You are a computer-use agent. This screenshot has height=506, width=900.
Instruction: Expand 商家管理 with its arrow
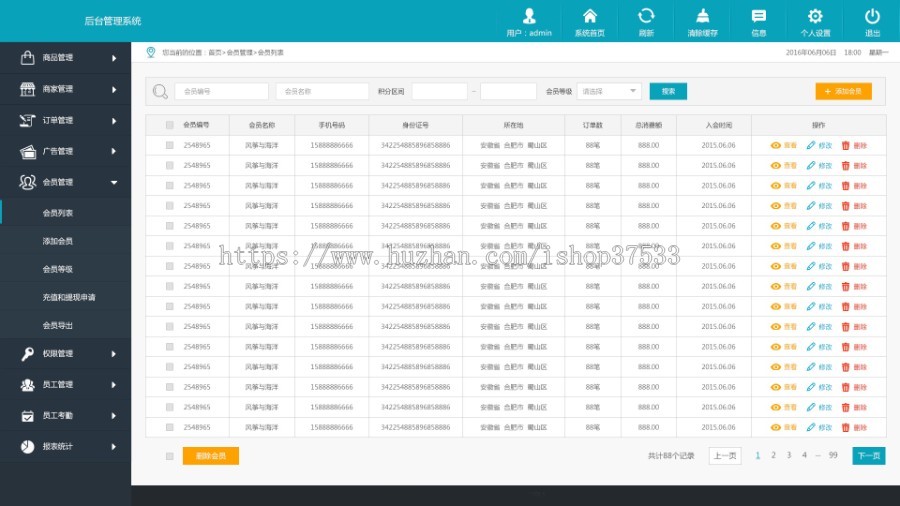114,89
